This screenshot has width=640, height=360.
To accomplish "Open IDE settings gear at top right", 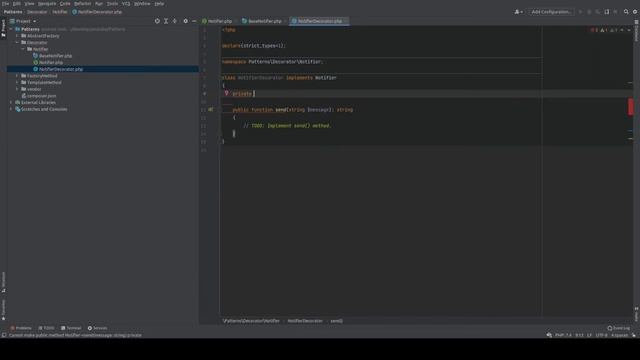I will point(635,12).
